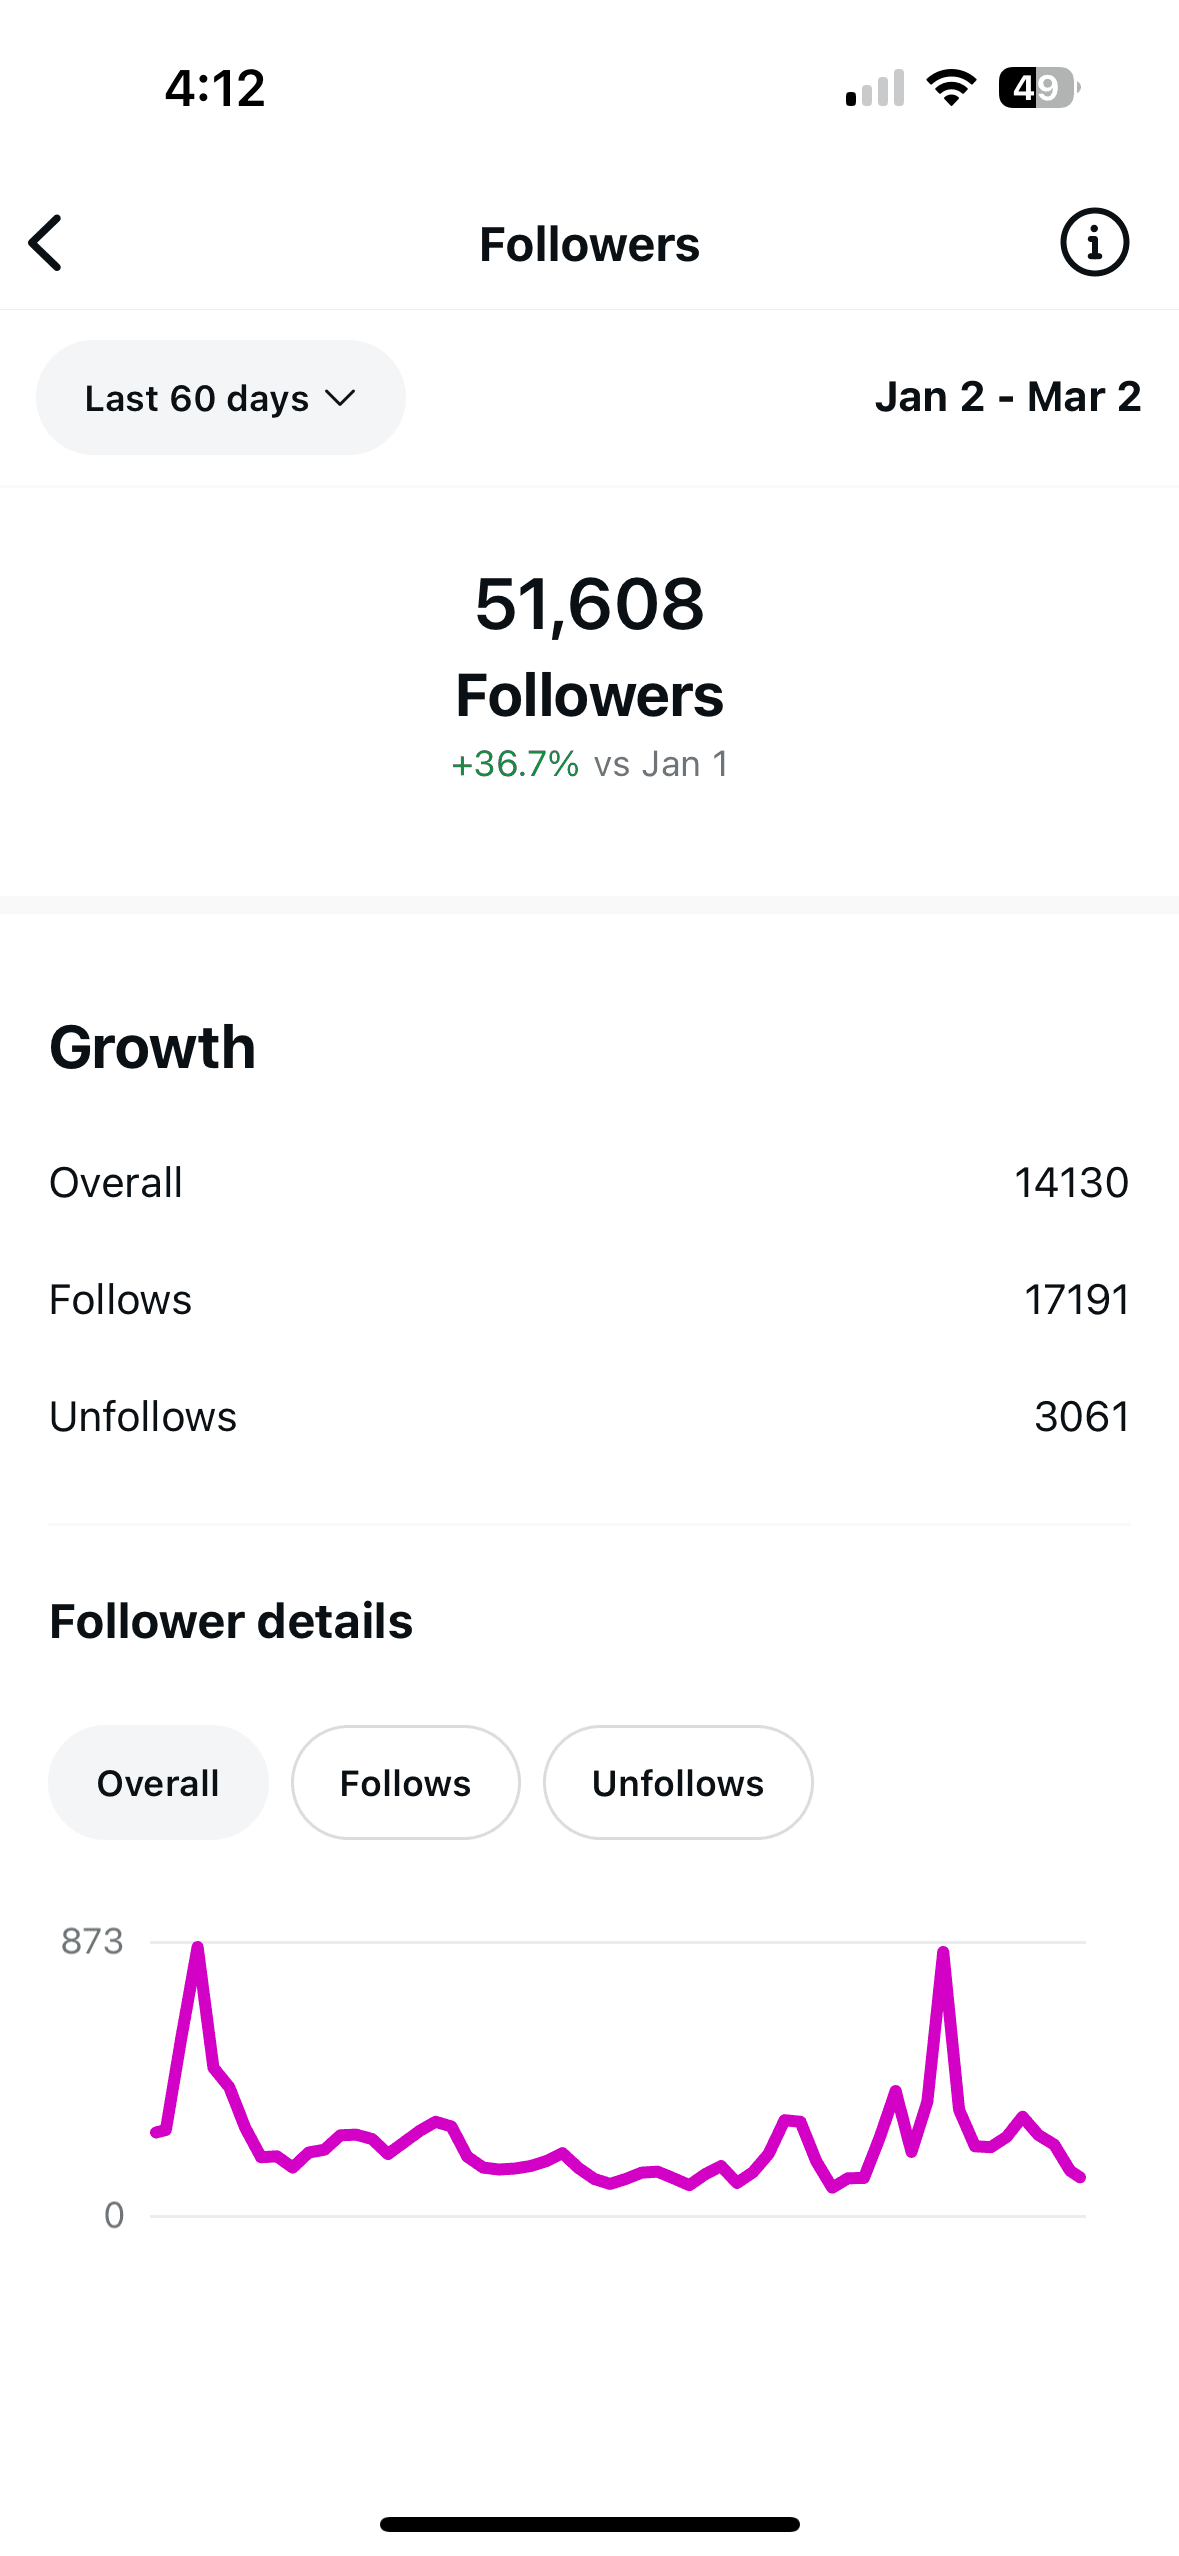Image resolution: width=1179 pixels, height=2556 pixels.
Task: Open the info tooltip for Followers
Action: [1092, 242]
